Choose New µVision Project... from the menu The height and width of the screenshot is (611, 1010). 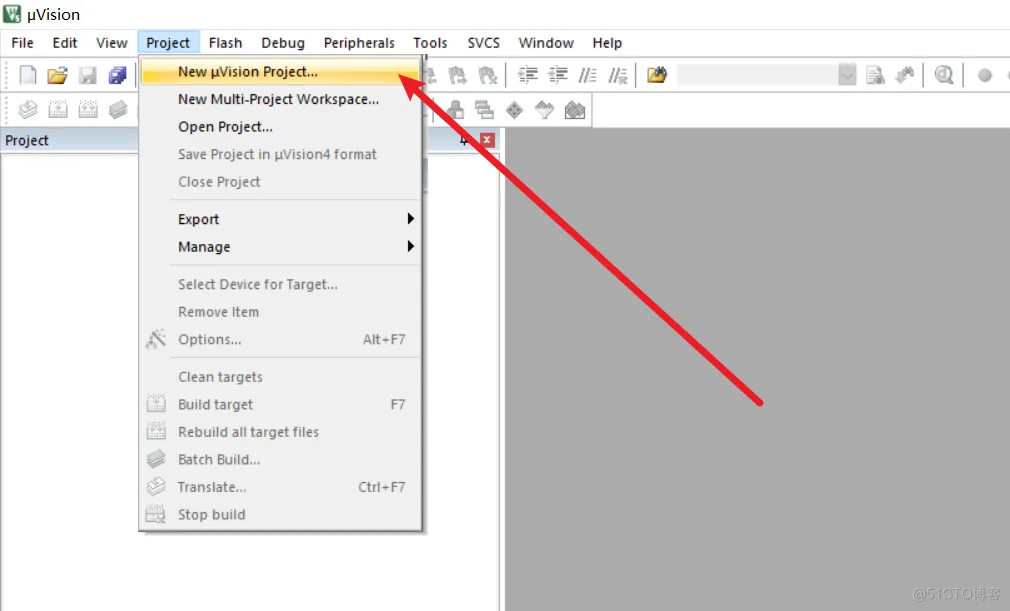[280, 71]
